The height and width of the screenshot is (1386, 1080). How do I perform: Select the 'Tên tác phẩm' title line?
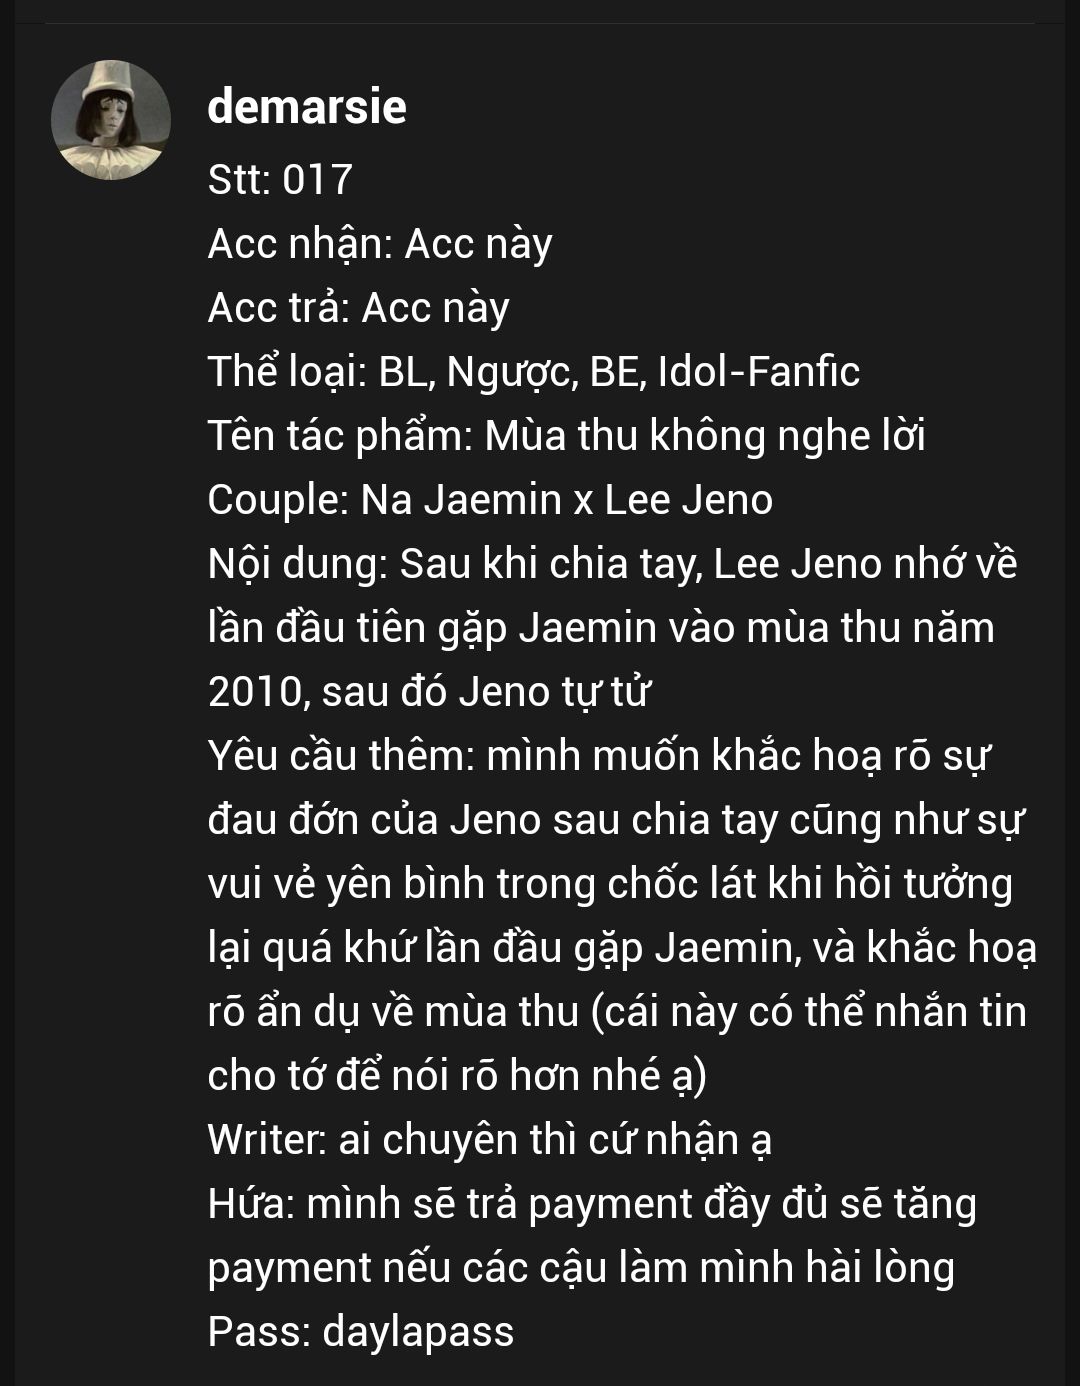[x=566, y=436]
